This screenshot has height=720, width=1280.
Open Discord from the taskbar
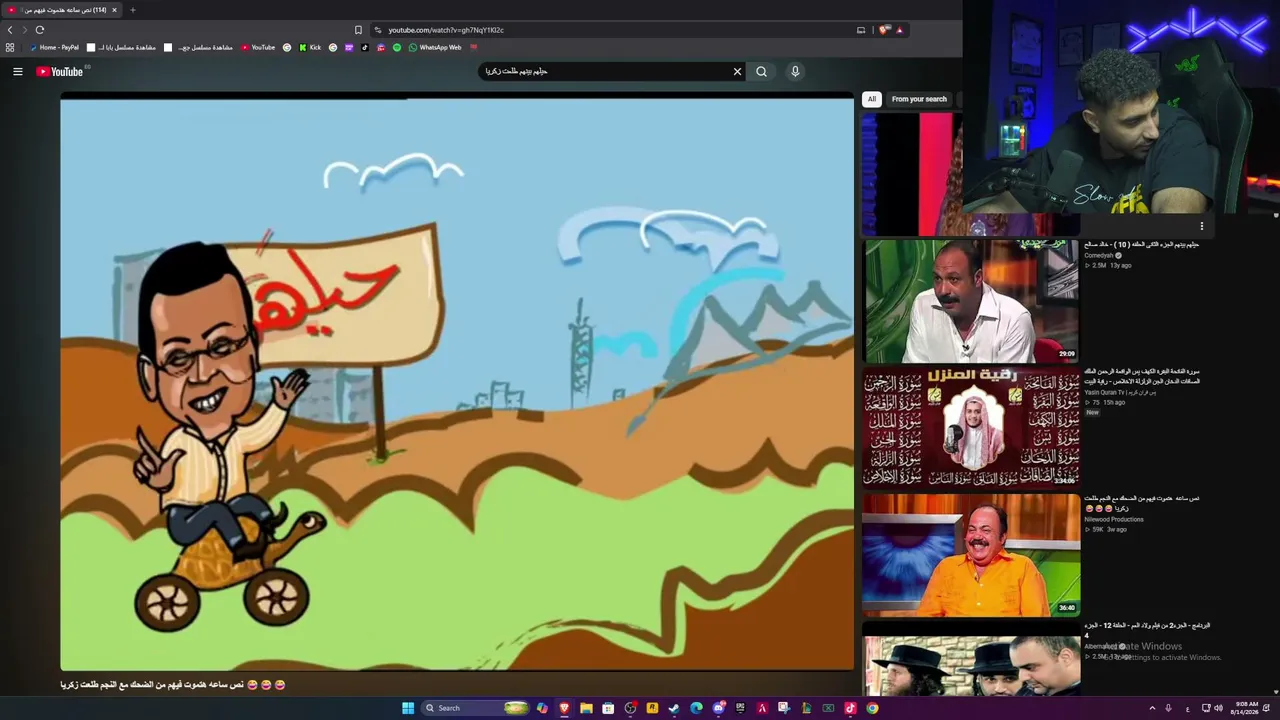click(718, 708)
